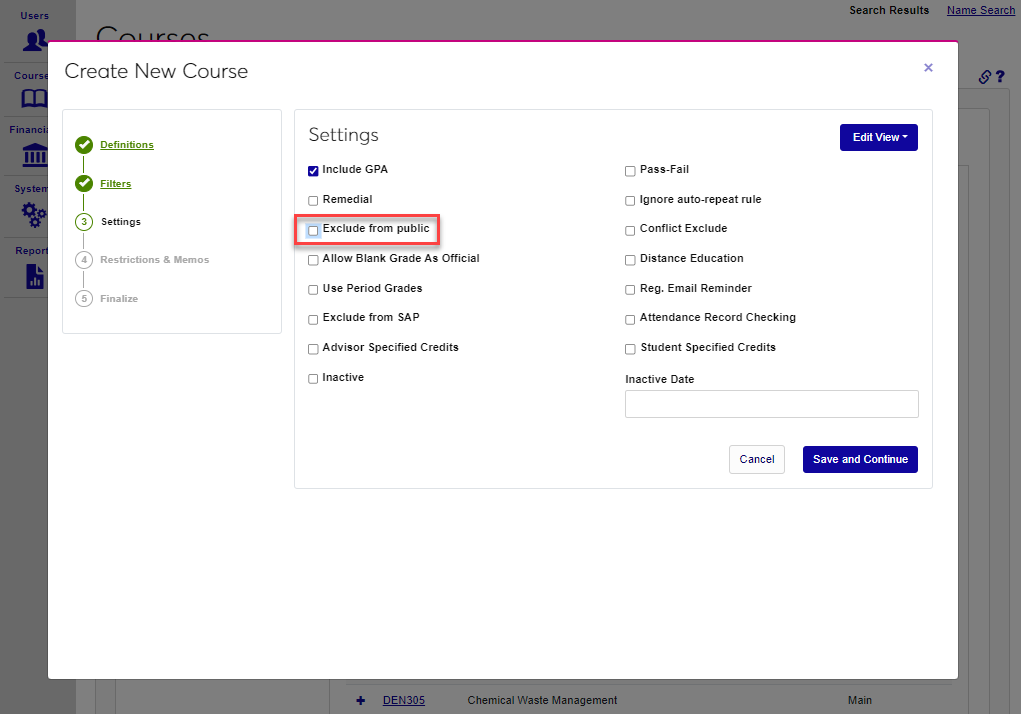The image size is (1021, 714).
Task: Open the Reports document icon
Action: click(35, 276)
